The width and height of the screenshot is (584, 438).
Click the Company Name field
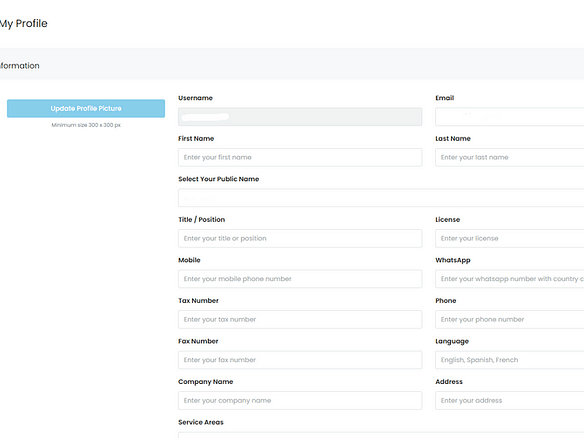pos(300,400)
